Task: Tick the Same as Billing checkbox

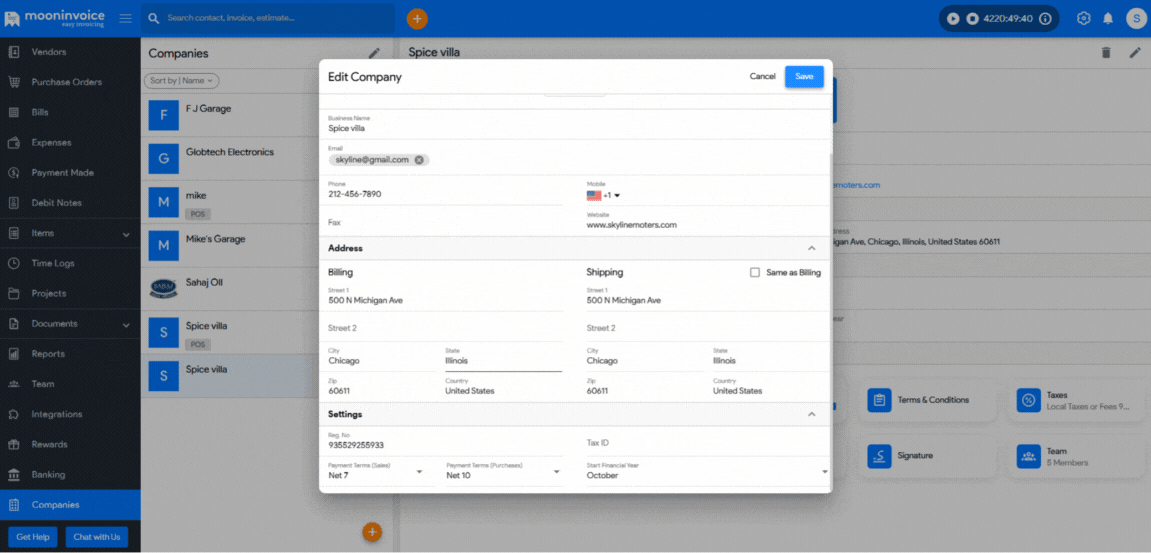Action: [x=755, y=272]
